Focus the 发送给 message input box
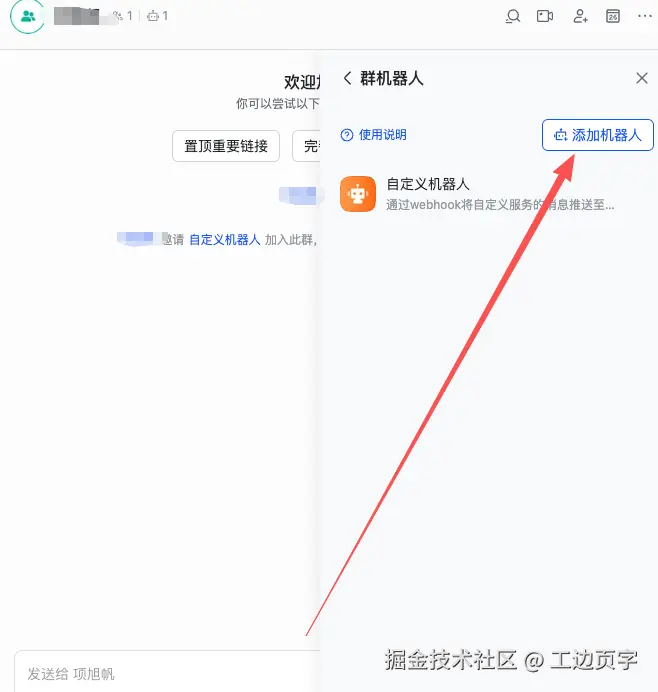 (168, 671)
